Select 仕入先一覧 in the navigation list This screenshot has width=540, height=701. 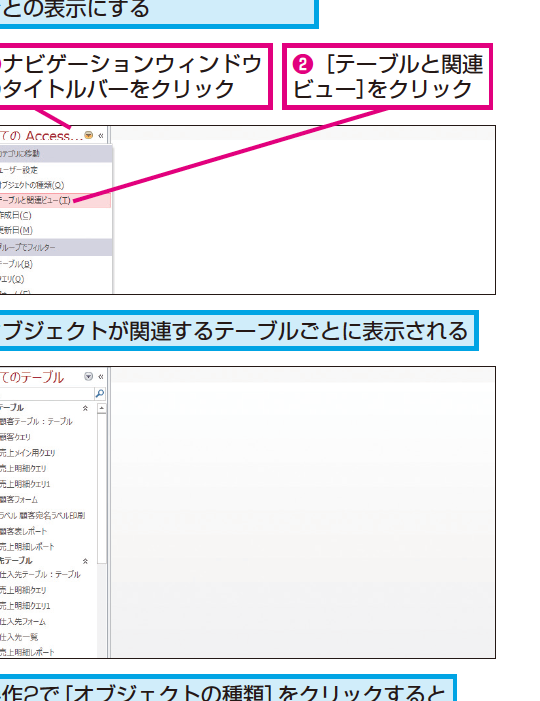point(19,637)
